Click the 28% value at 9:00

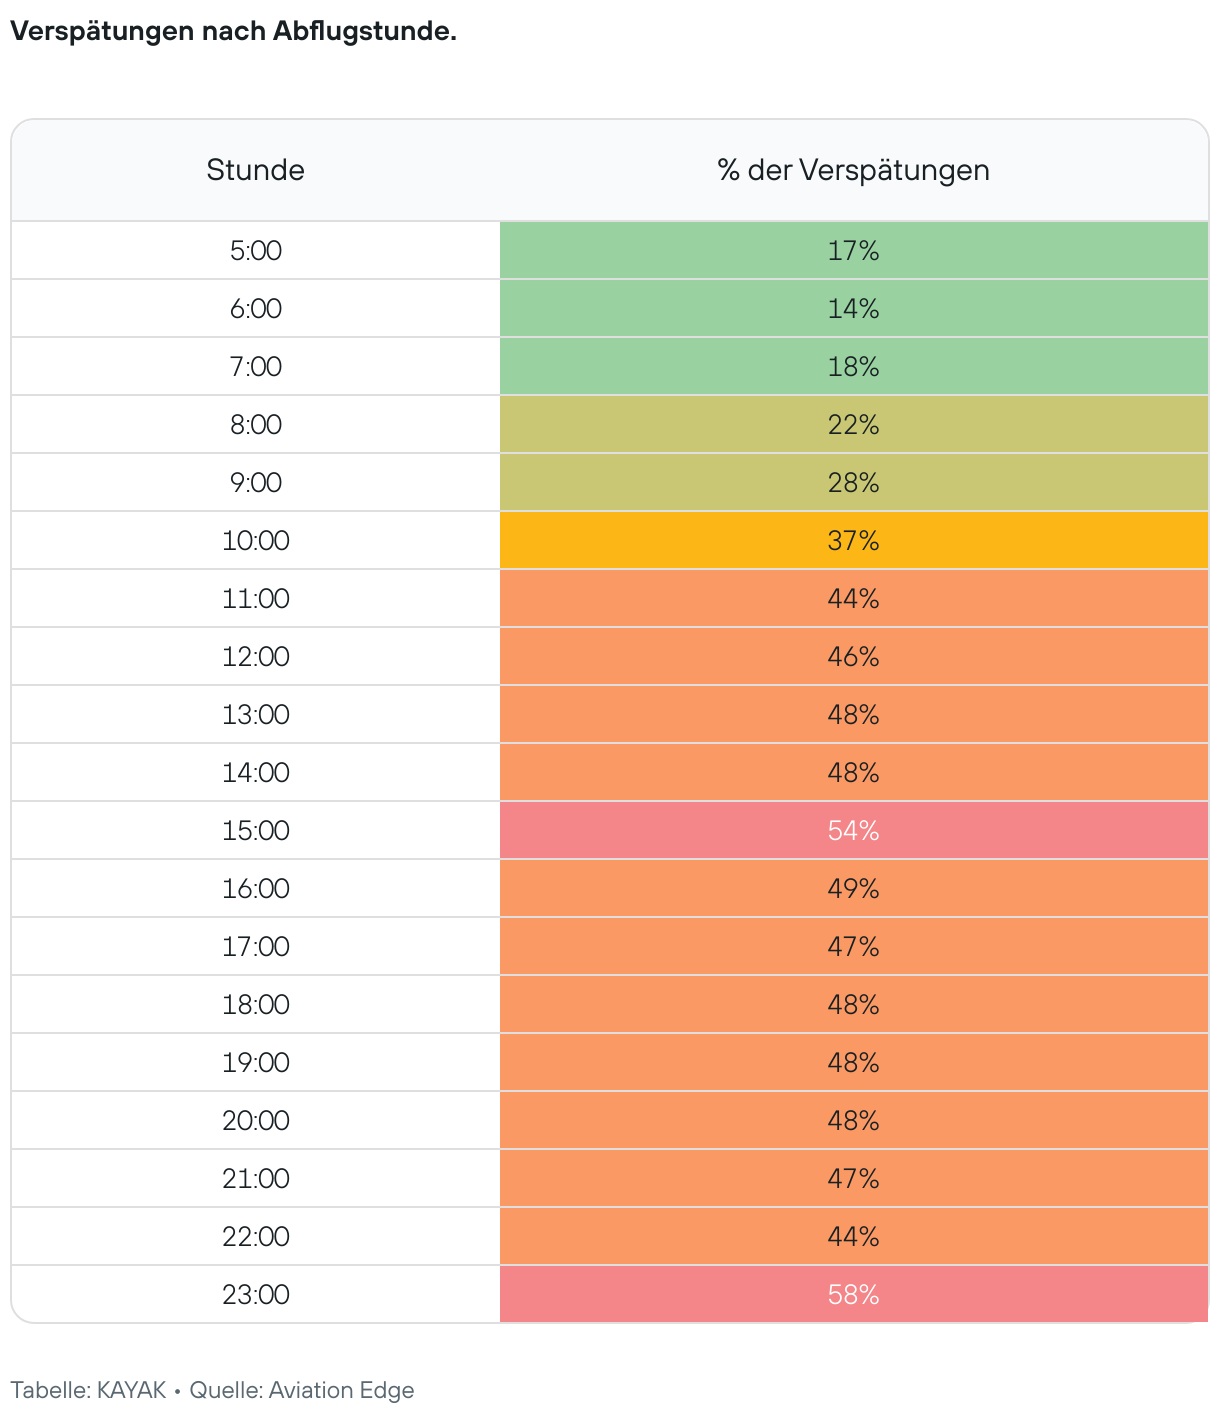click(853, 482)
